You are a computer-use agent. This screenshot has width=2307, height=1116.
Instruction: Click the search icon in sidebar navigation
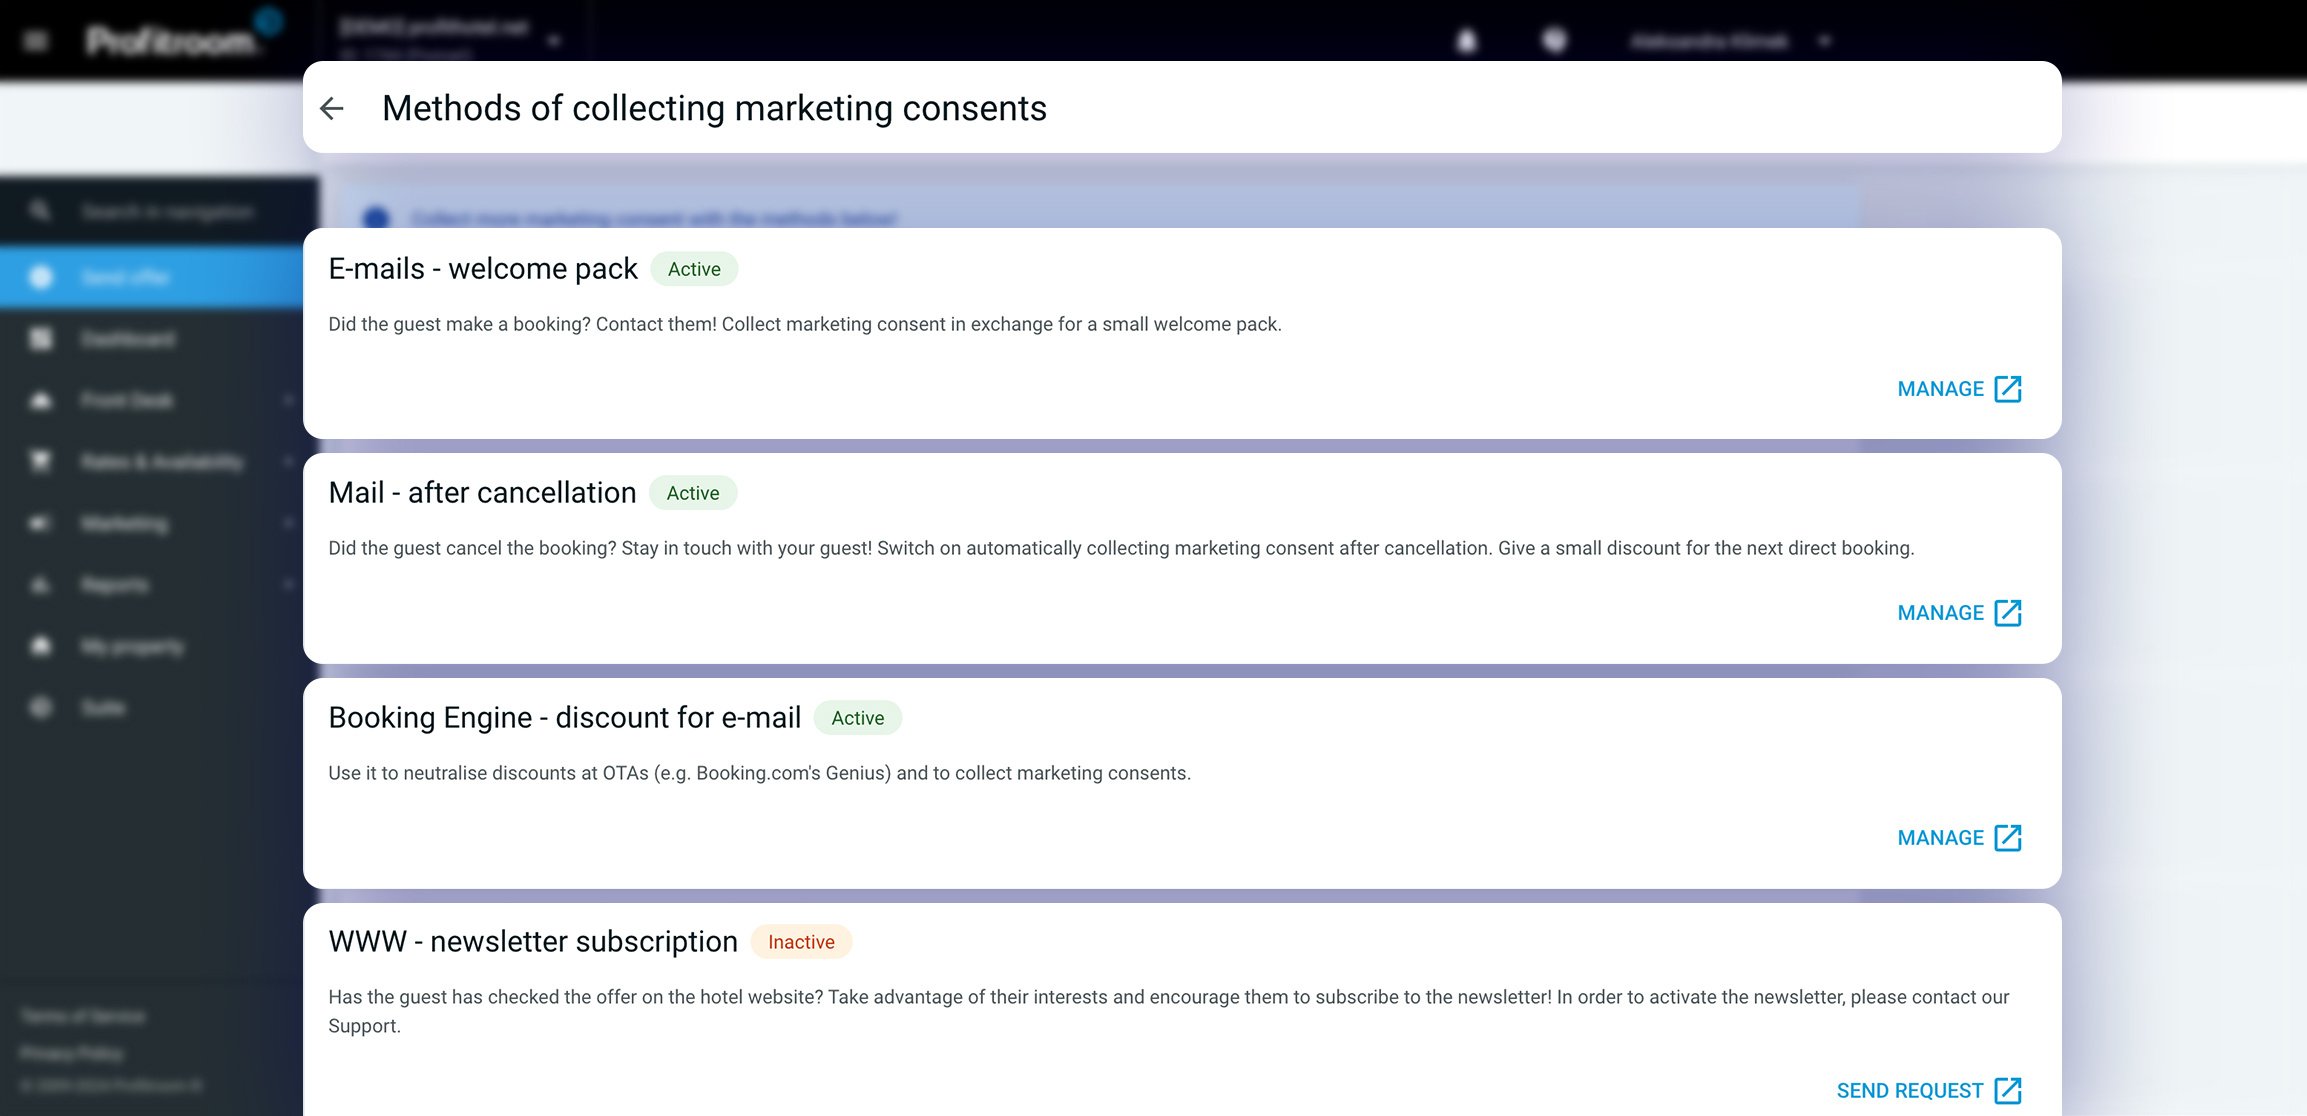point(40,211)
